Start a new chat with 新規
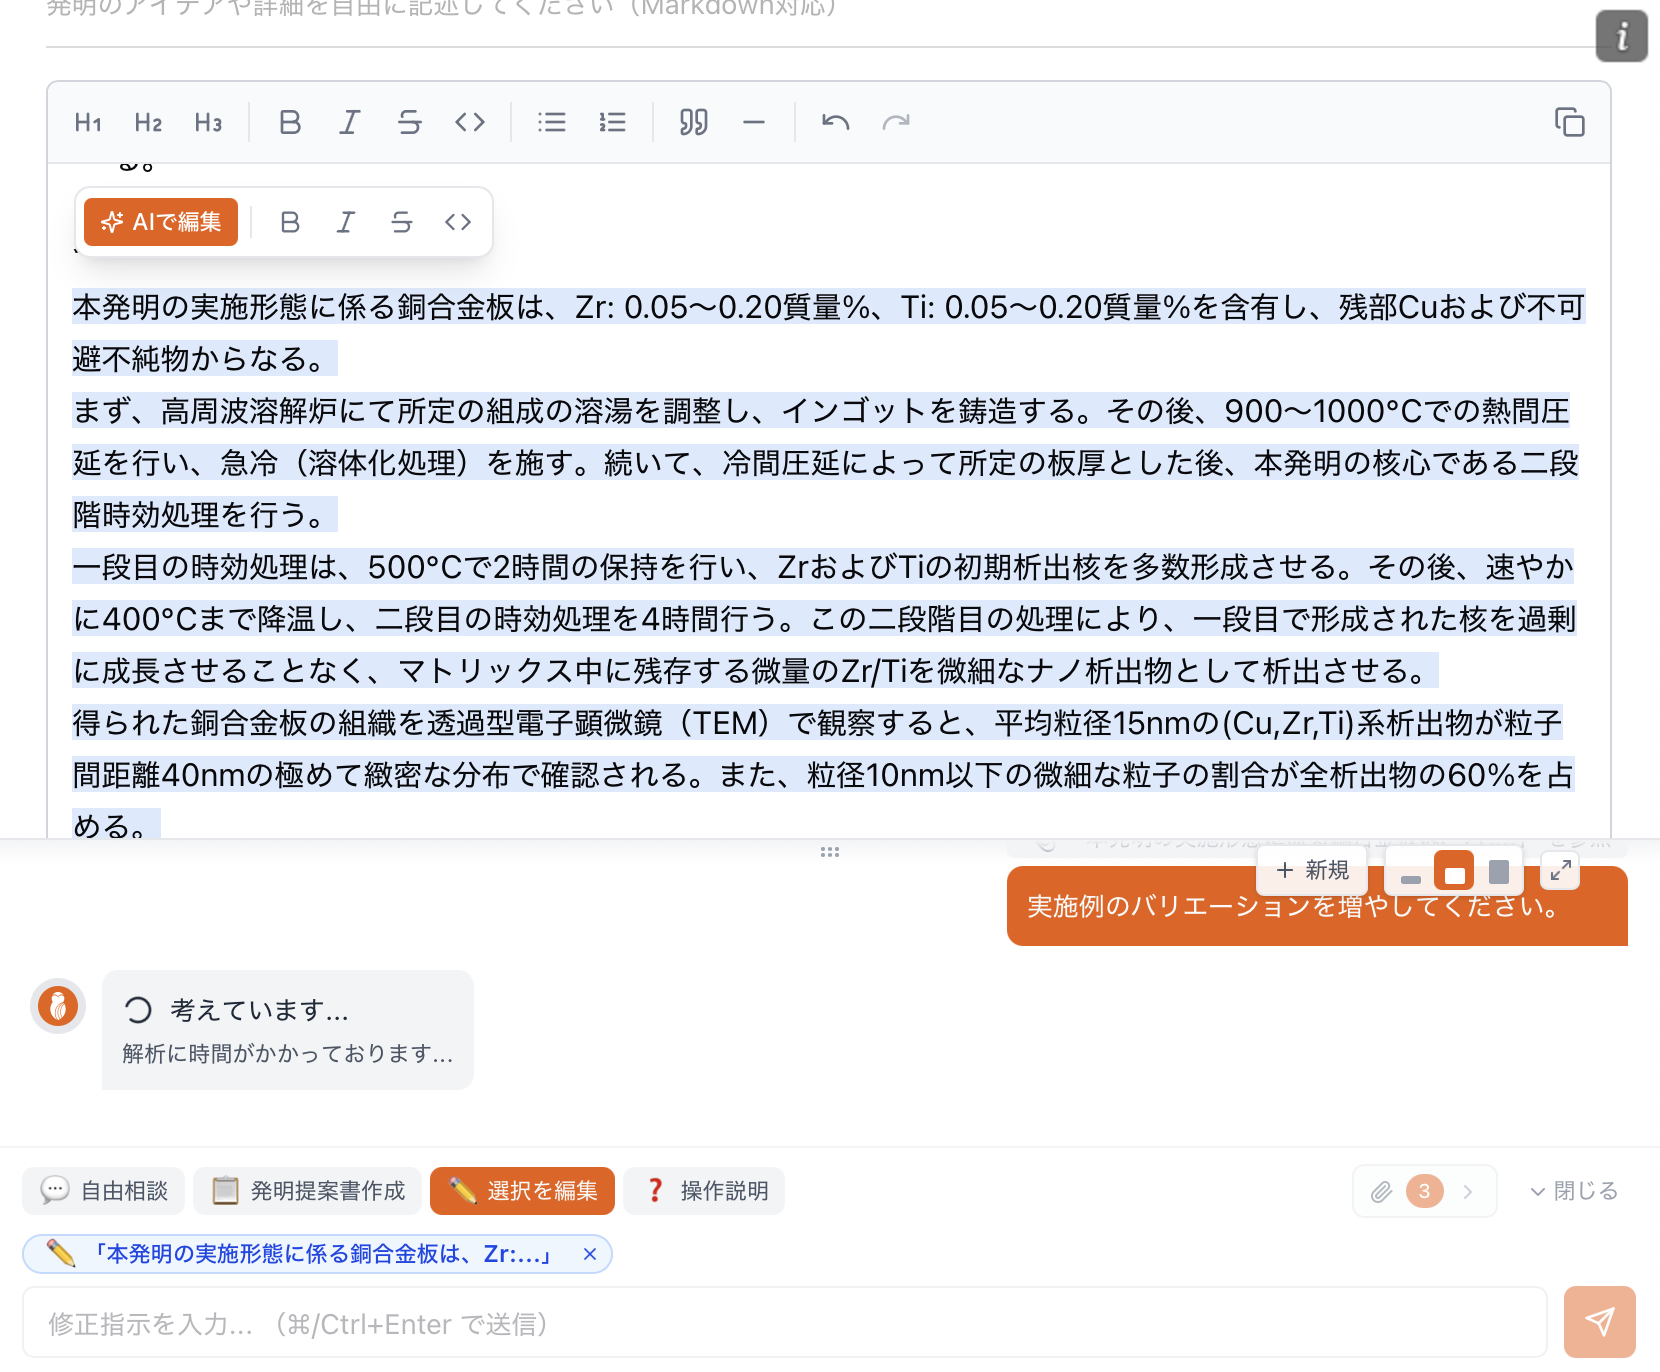 pyautogui.click(x=1312, y=871)
